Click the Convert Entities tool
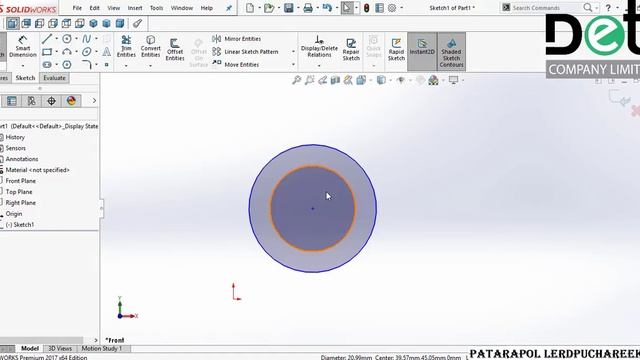Image resolution: width=640 pixels, height=360 pixels. click(151, 46)
